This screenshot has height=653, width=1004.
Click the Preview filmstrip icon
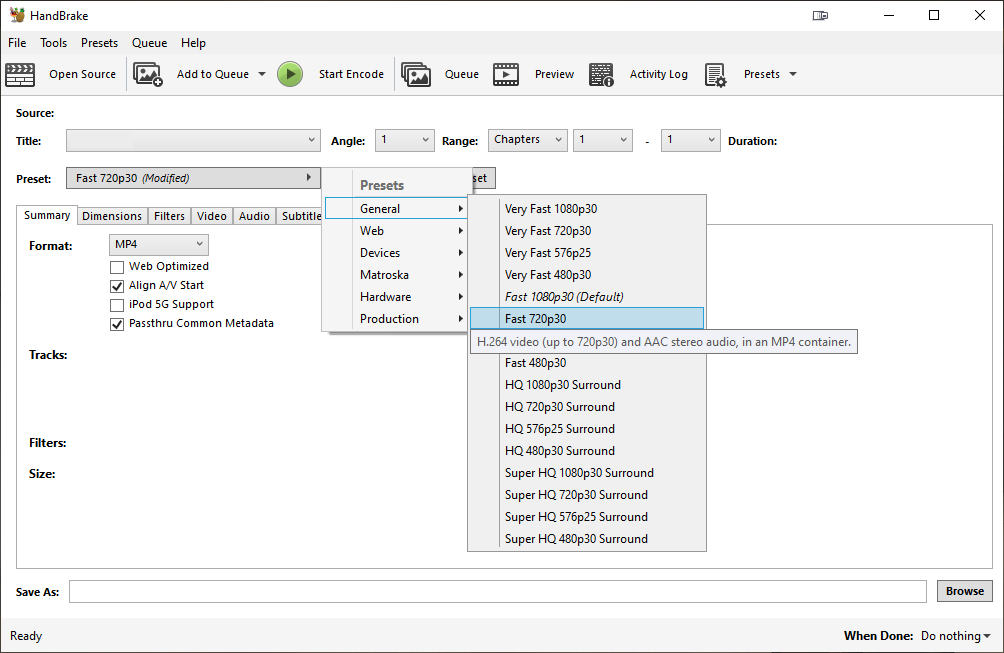click(x=506, y=74)
